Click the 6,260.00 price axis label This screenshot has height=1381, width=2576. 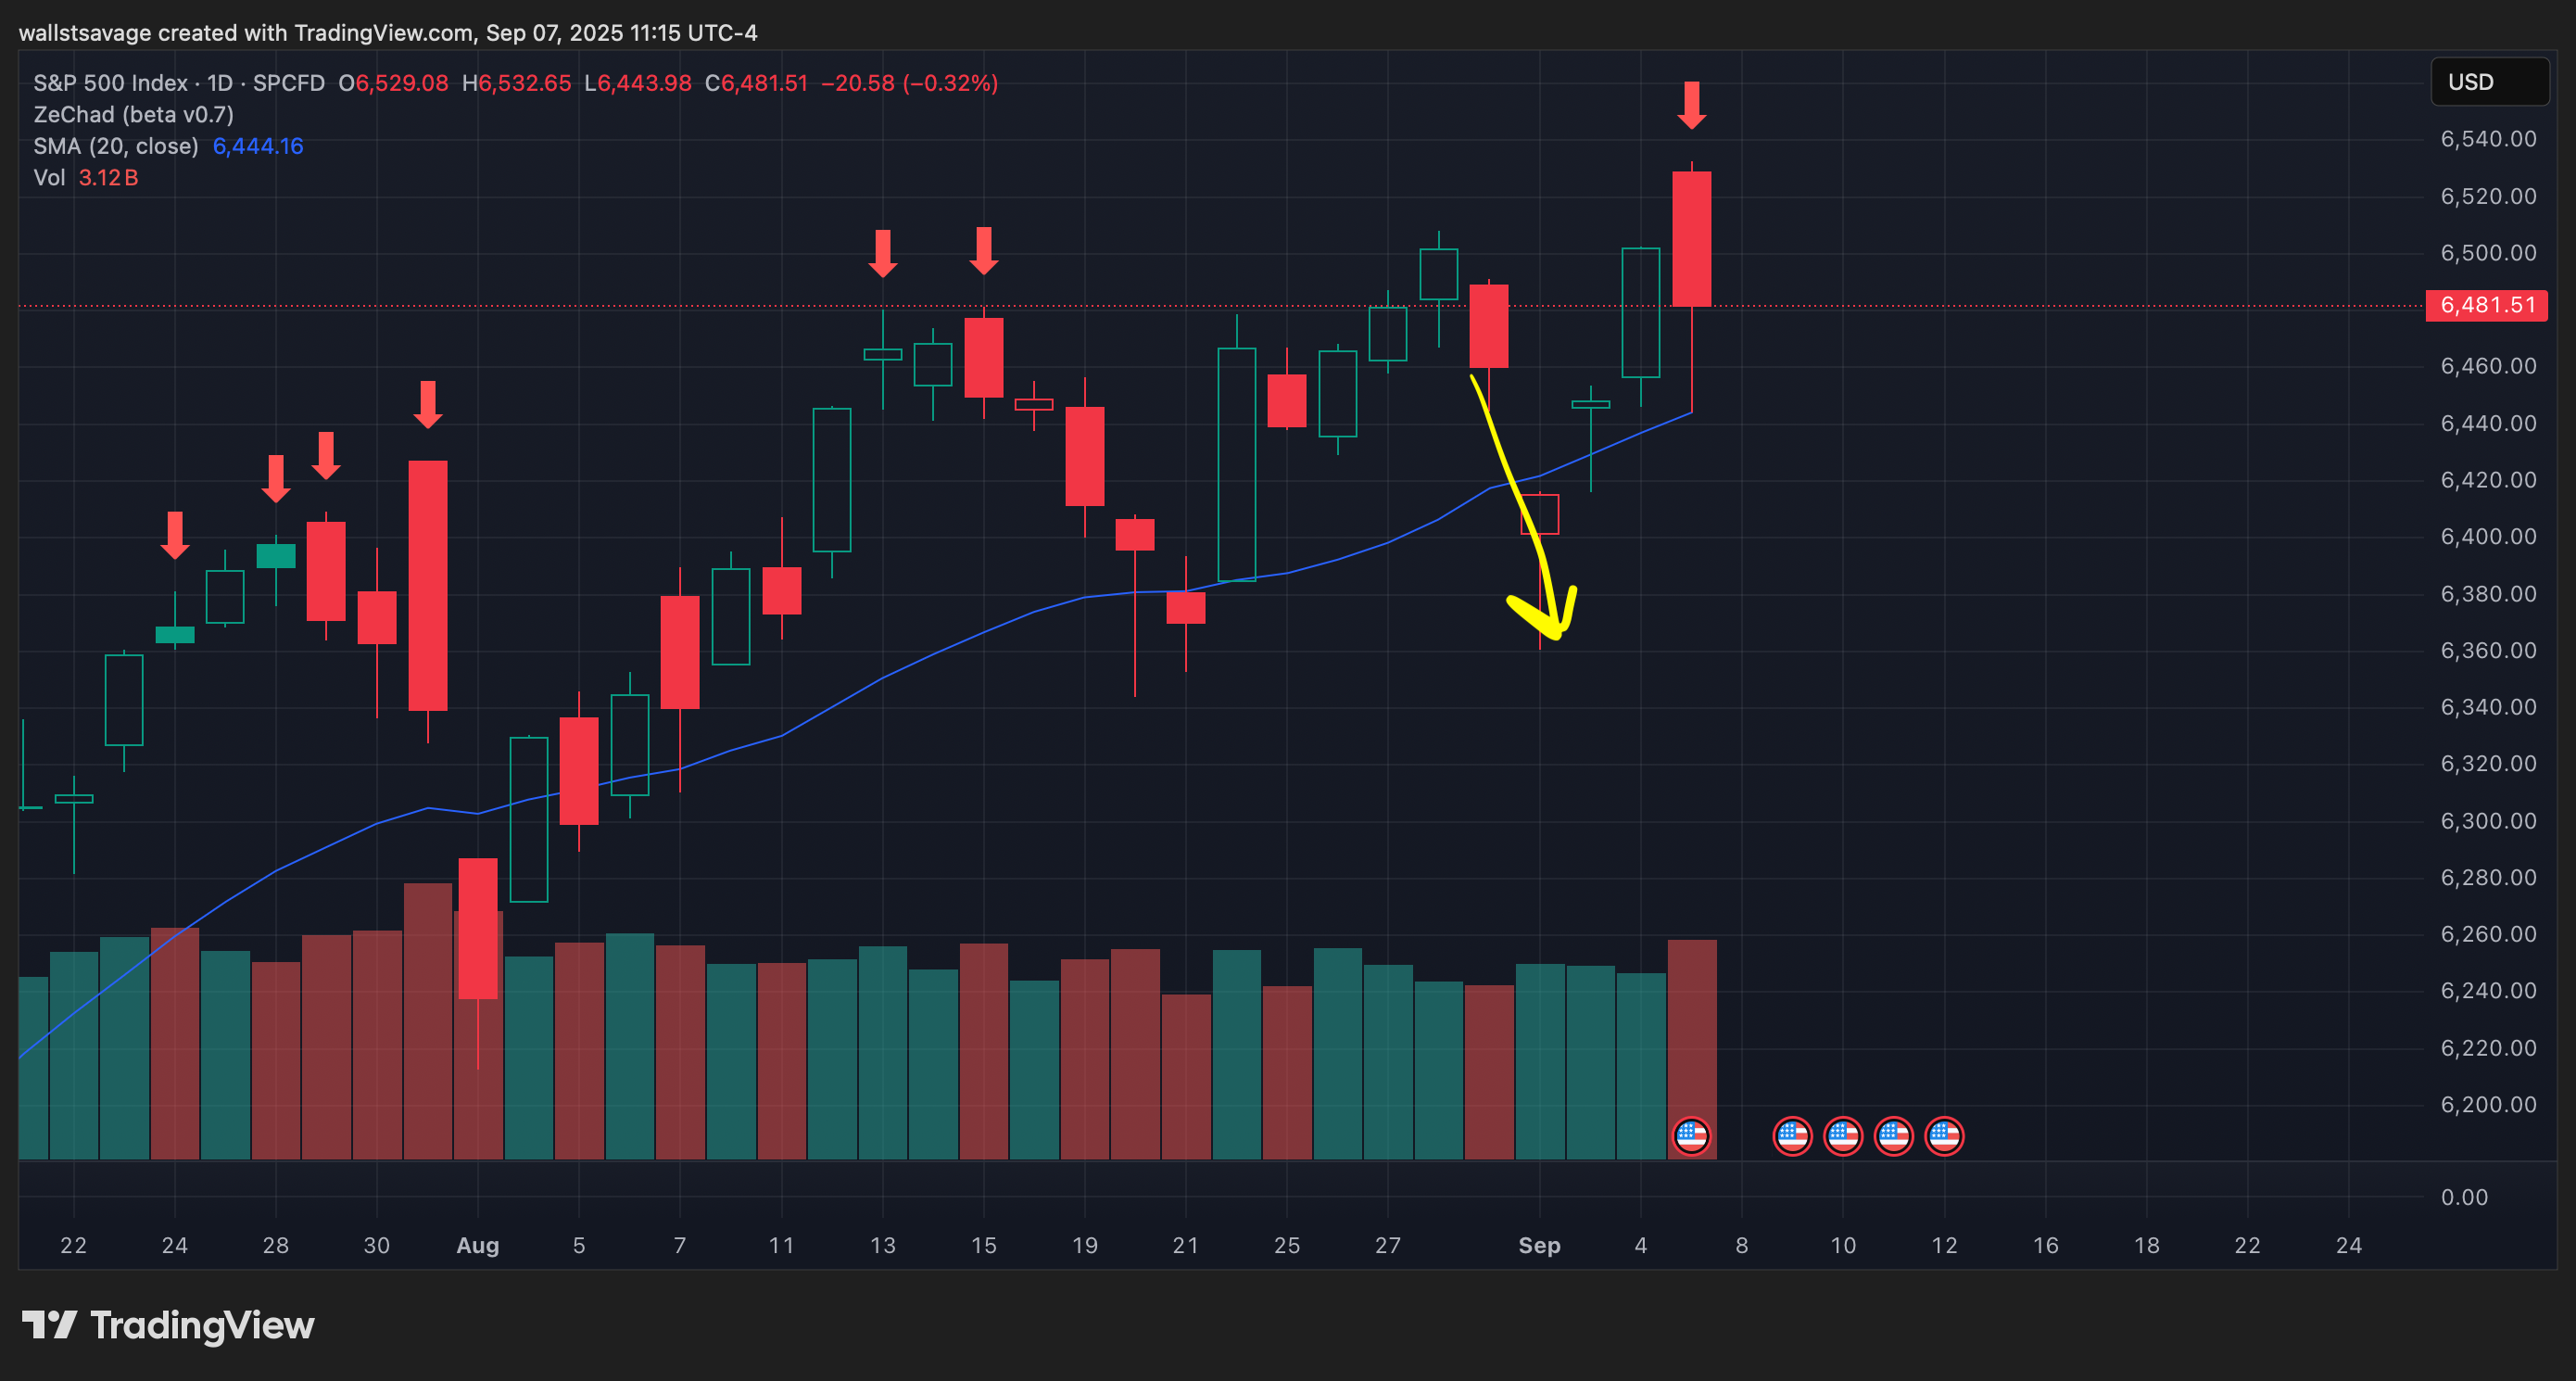pos(2488,934)
